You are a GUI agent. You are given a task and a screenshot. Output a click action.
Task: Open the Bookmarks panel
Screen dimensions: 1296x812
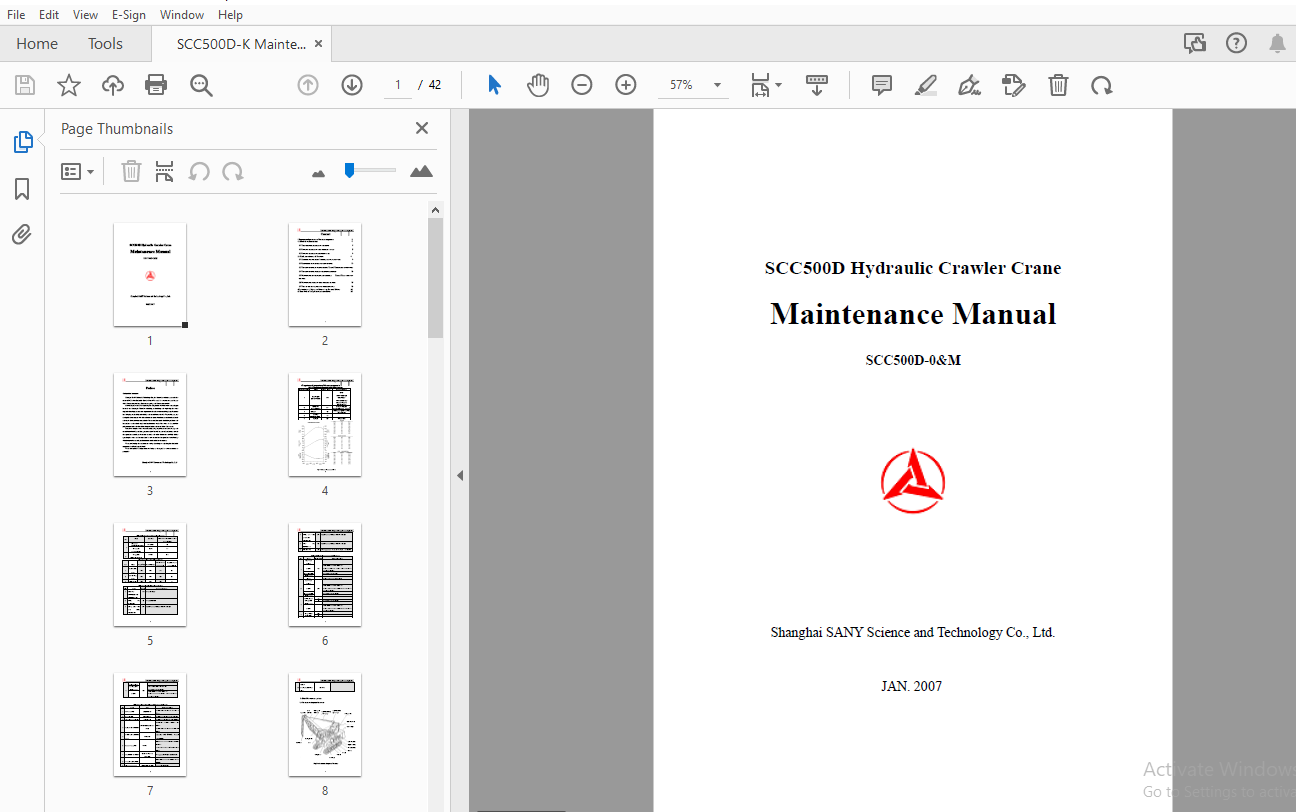tap(22, 189)
